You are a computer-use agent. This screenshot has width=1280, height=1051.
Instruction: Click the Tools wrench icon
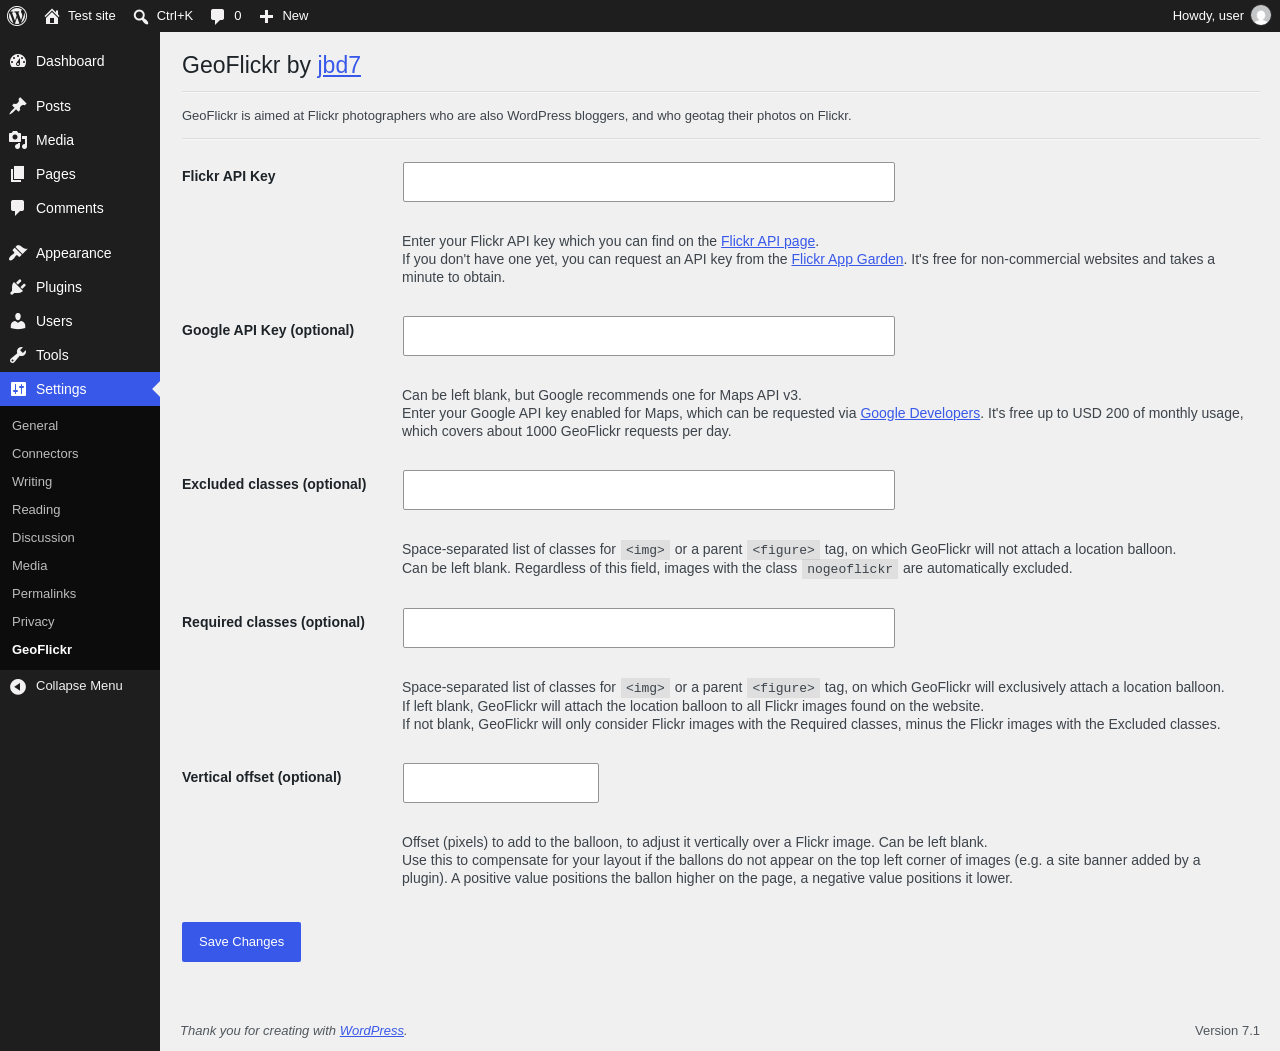point(18,355)
